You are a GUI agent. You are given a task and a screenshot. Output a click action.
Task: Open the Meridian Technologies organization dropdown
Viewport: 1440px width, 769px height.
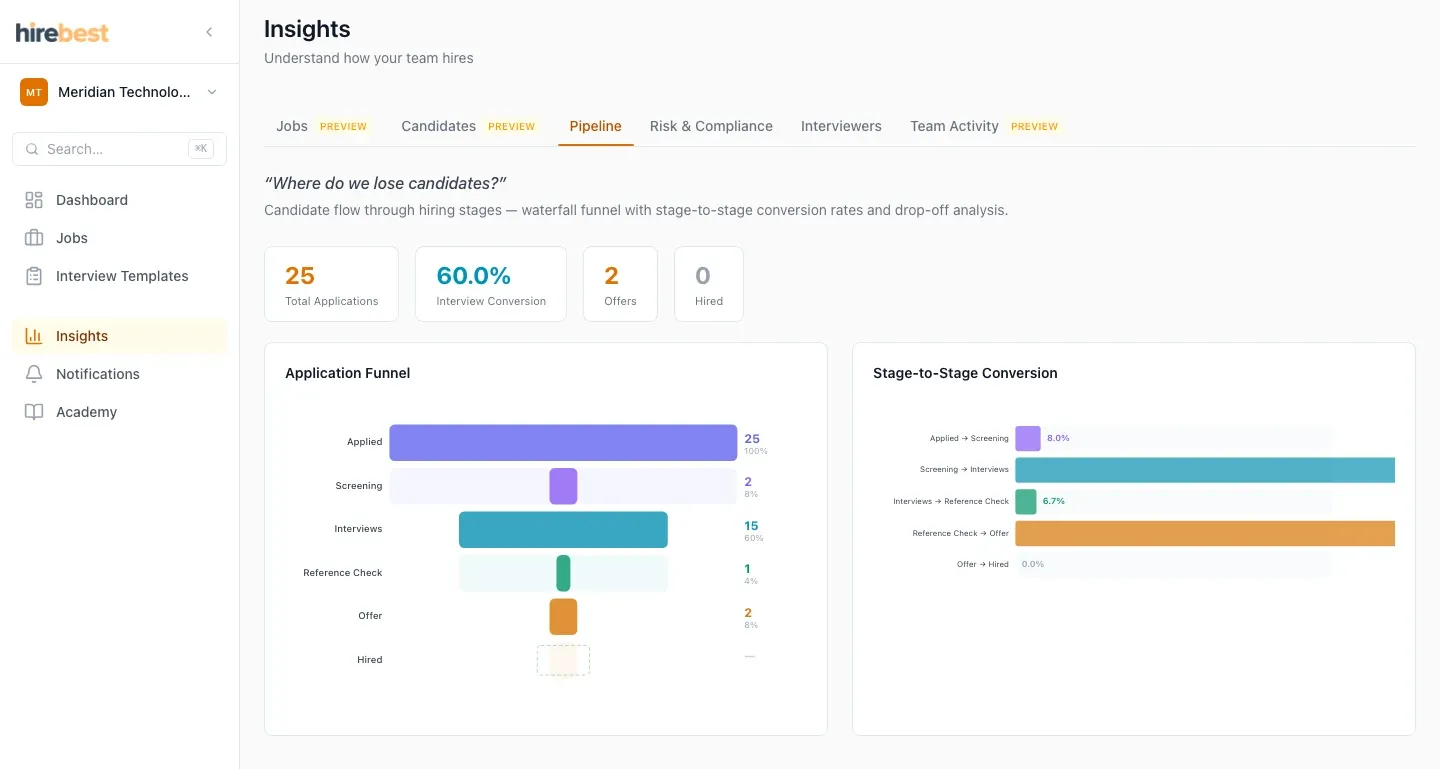(119, 92)
